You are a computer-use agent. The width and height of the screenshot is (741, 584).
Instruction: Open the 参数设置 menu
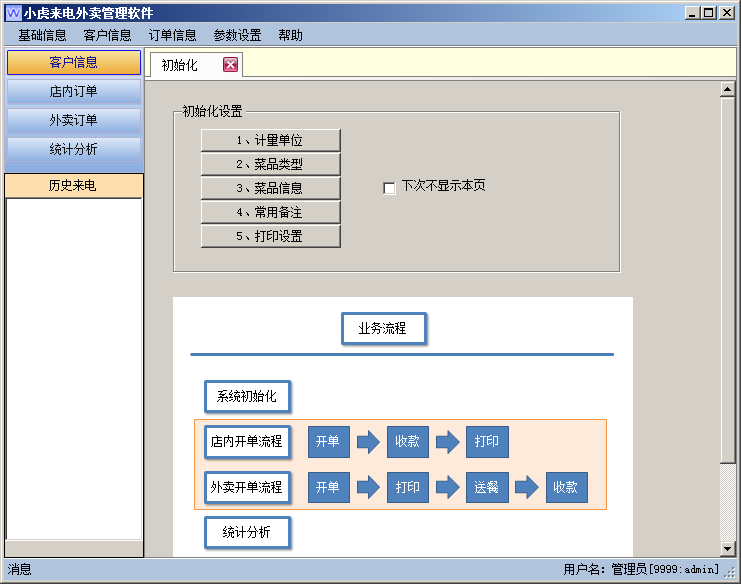click(x=237, y=35)
